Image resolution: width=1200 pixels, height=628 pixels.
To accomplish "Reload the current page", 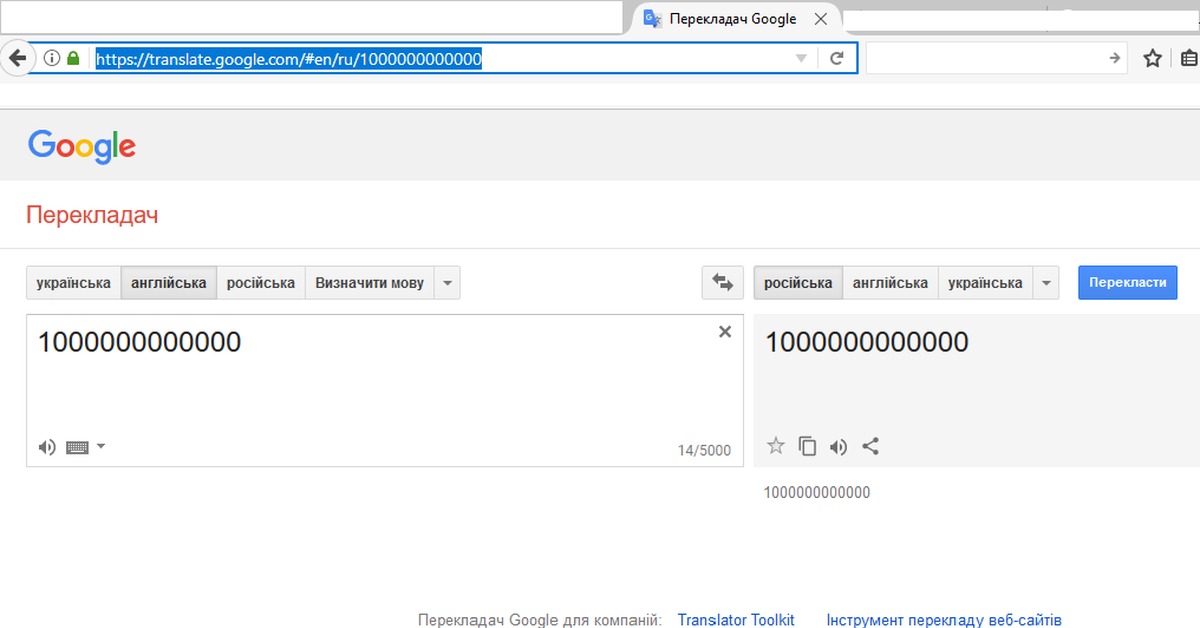I will [838, 59].
